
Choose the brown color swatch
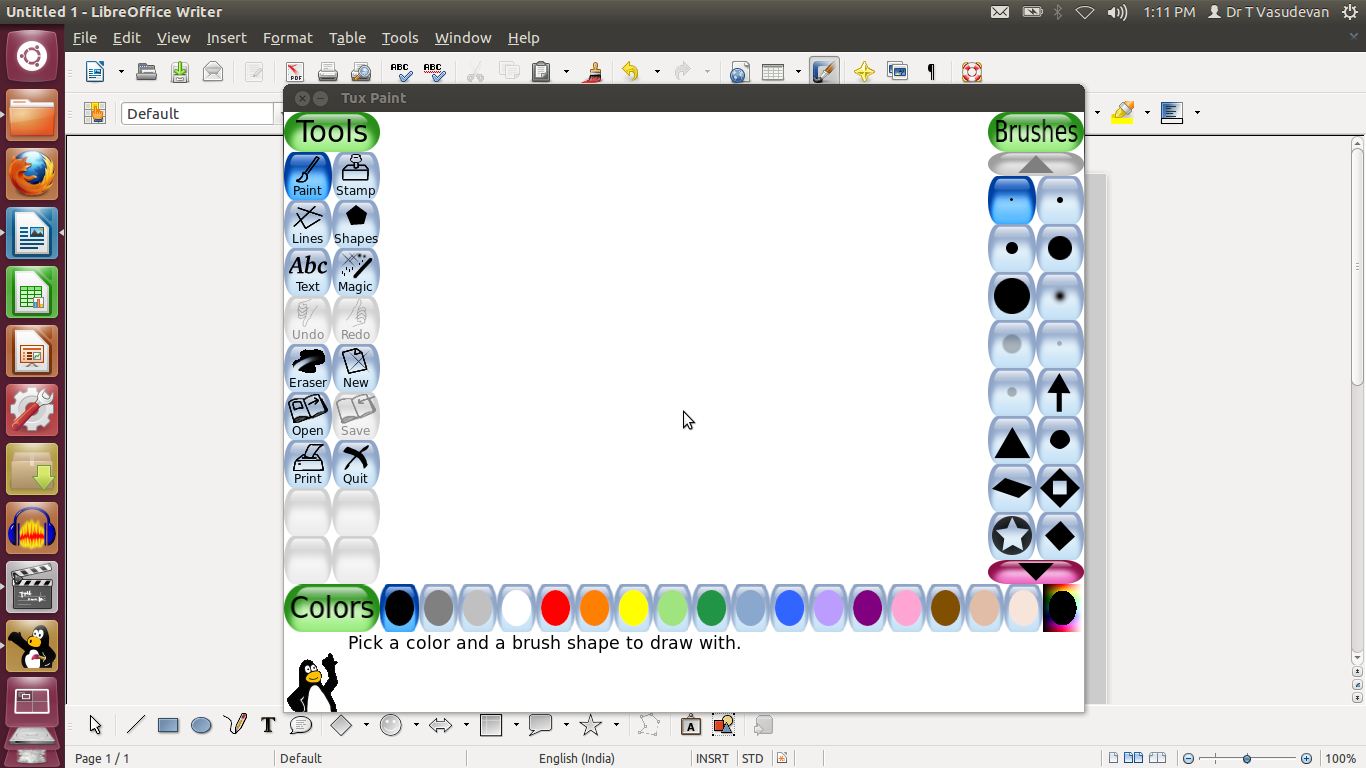point(945,608)
